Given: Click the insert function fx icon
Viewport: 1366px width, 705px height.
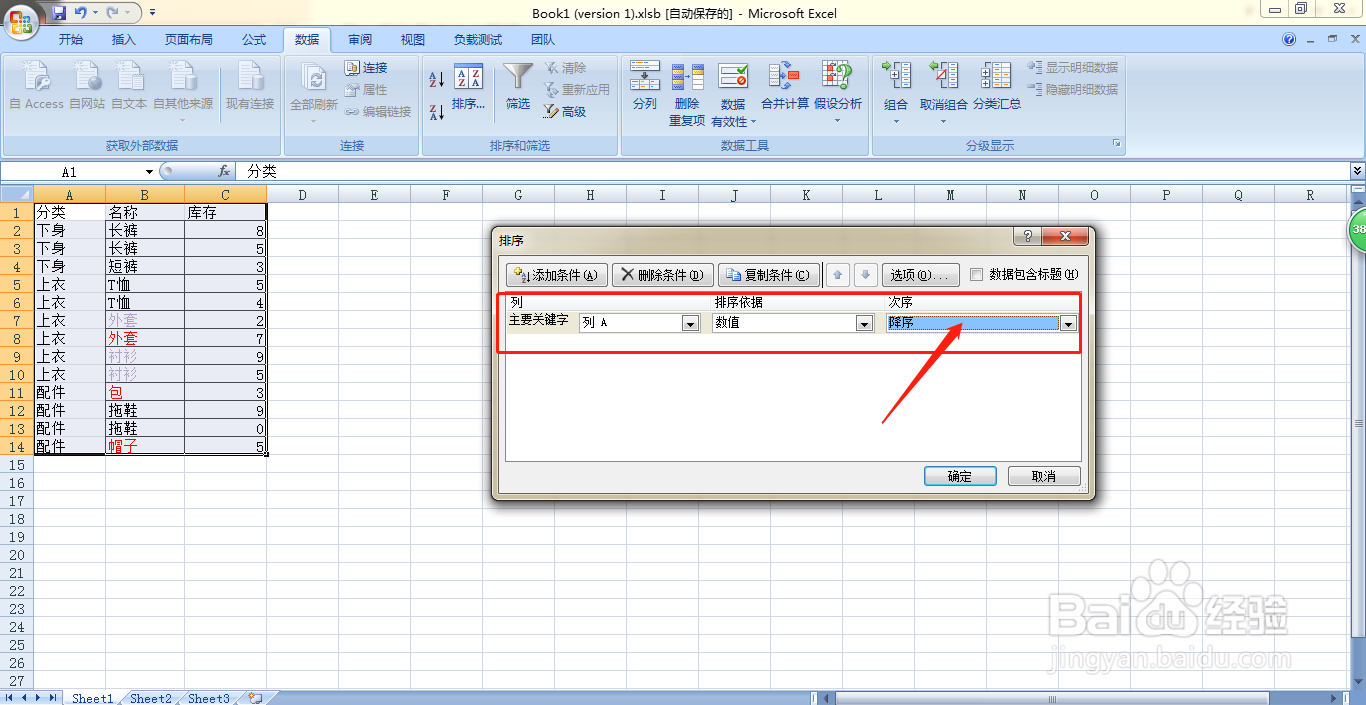Looking at the screenshot, I should point(224,172).
